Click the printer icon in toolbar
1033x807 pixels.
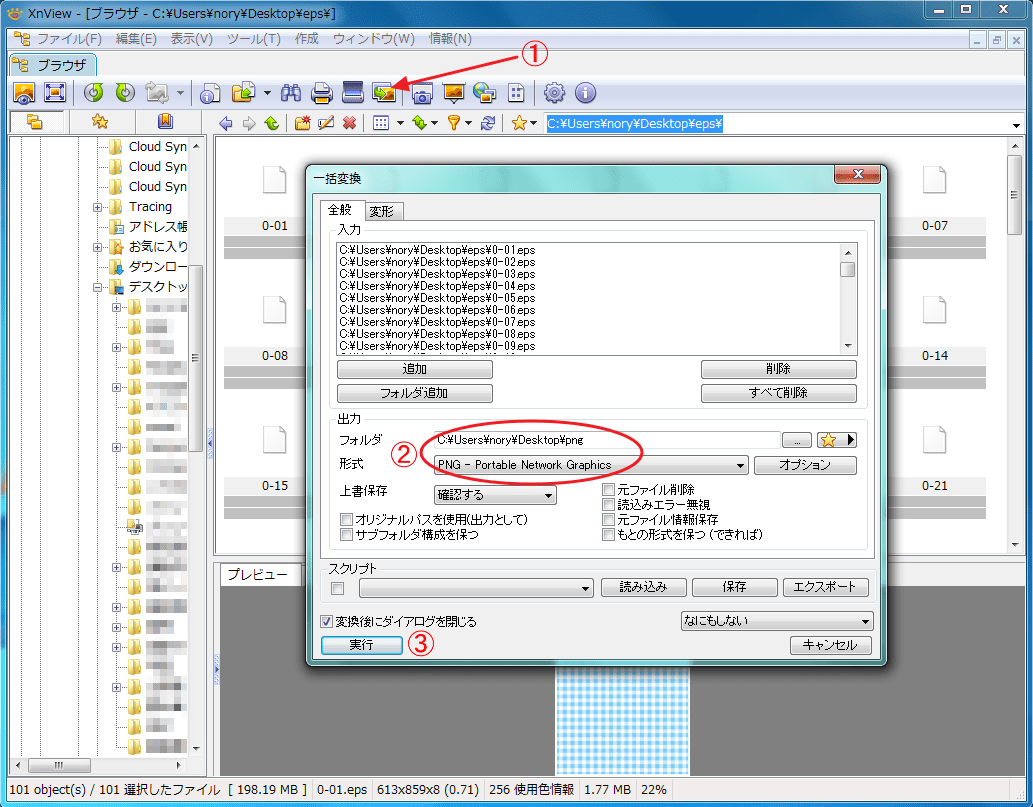coord(321,93)
